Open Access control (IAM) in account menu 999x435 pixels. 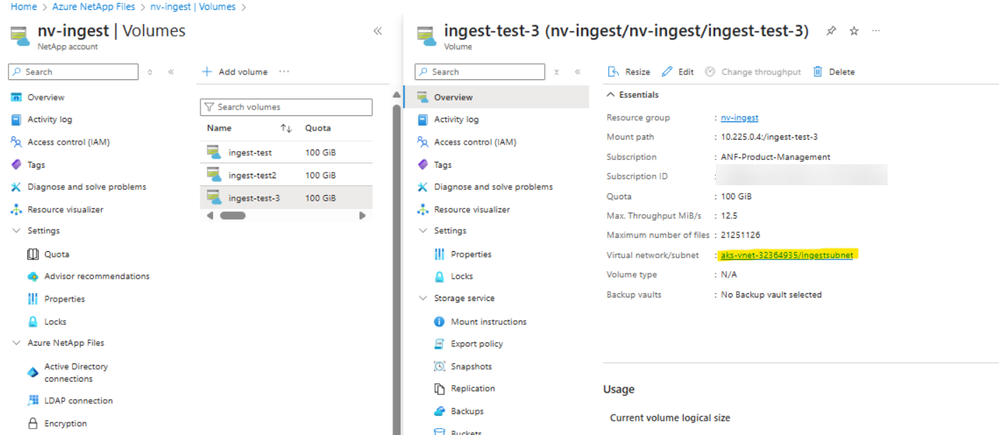[x=68, y=142]
